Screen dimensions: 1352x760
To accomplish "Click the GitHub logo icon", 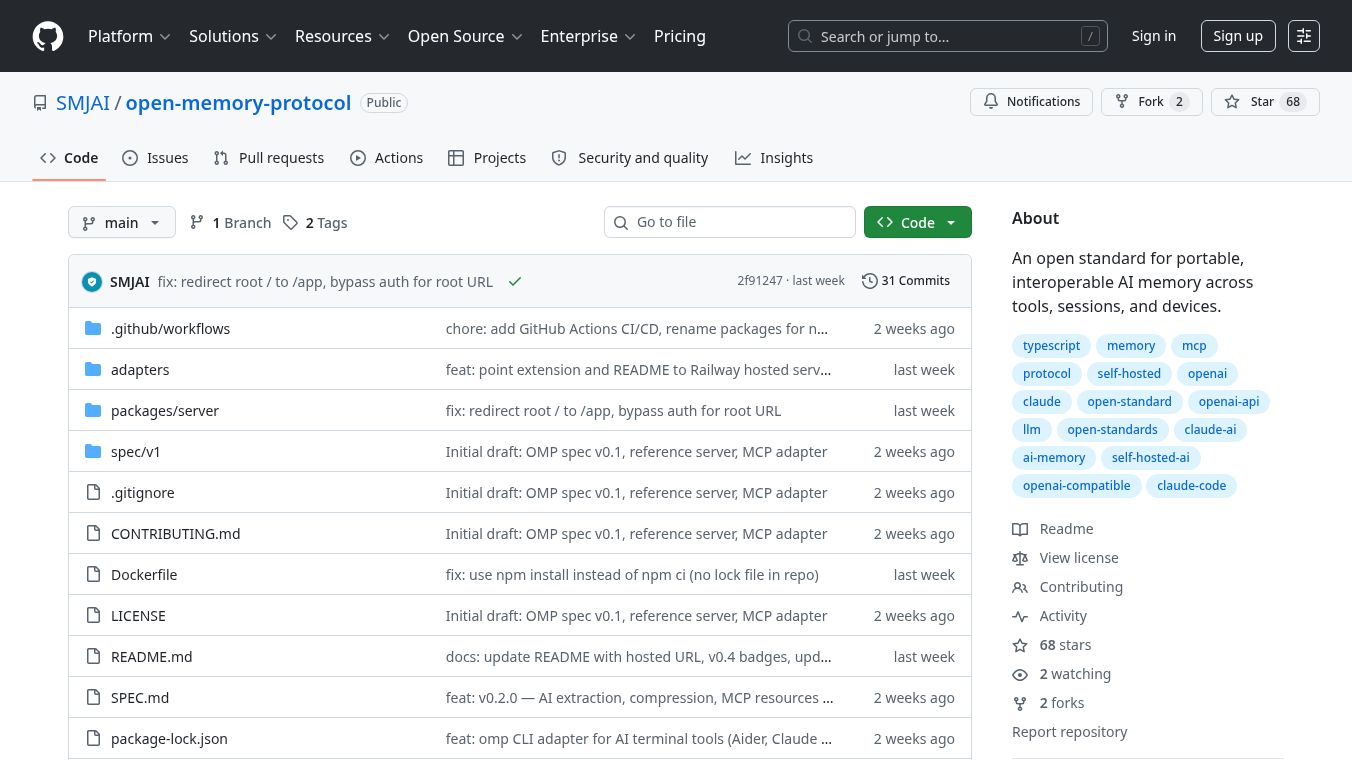I will pyautogui.click(x=48, y=36).
